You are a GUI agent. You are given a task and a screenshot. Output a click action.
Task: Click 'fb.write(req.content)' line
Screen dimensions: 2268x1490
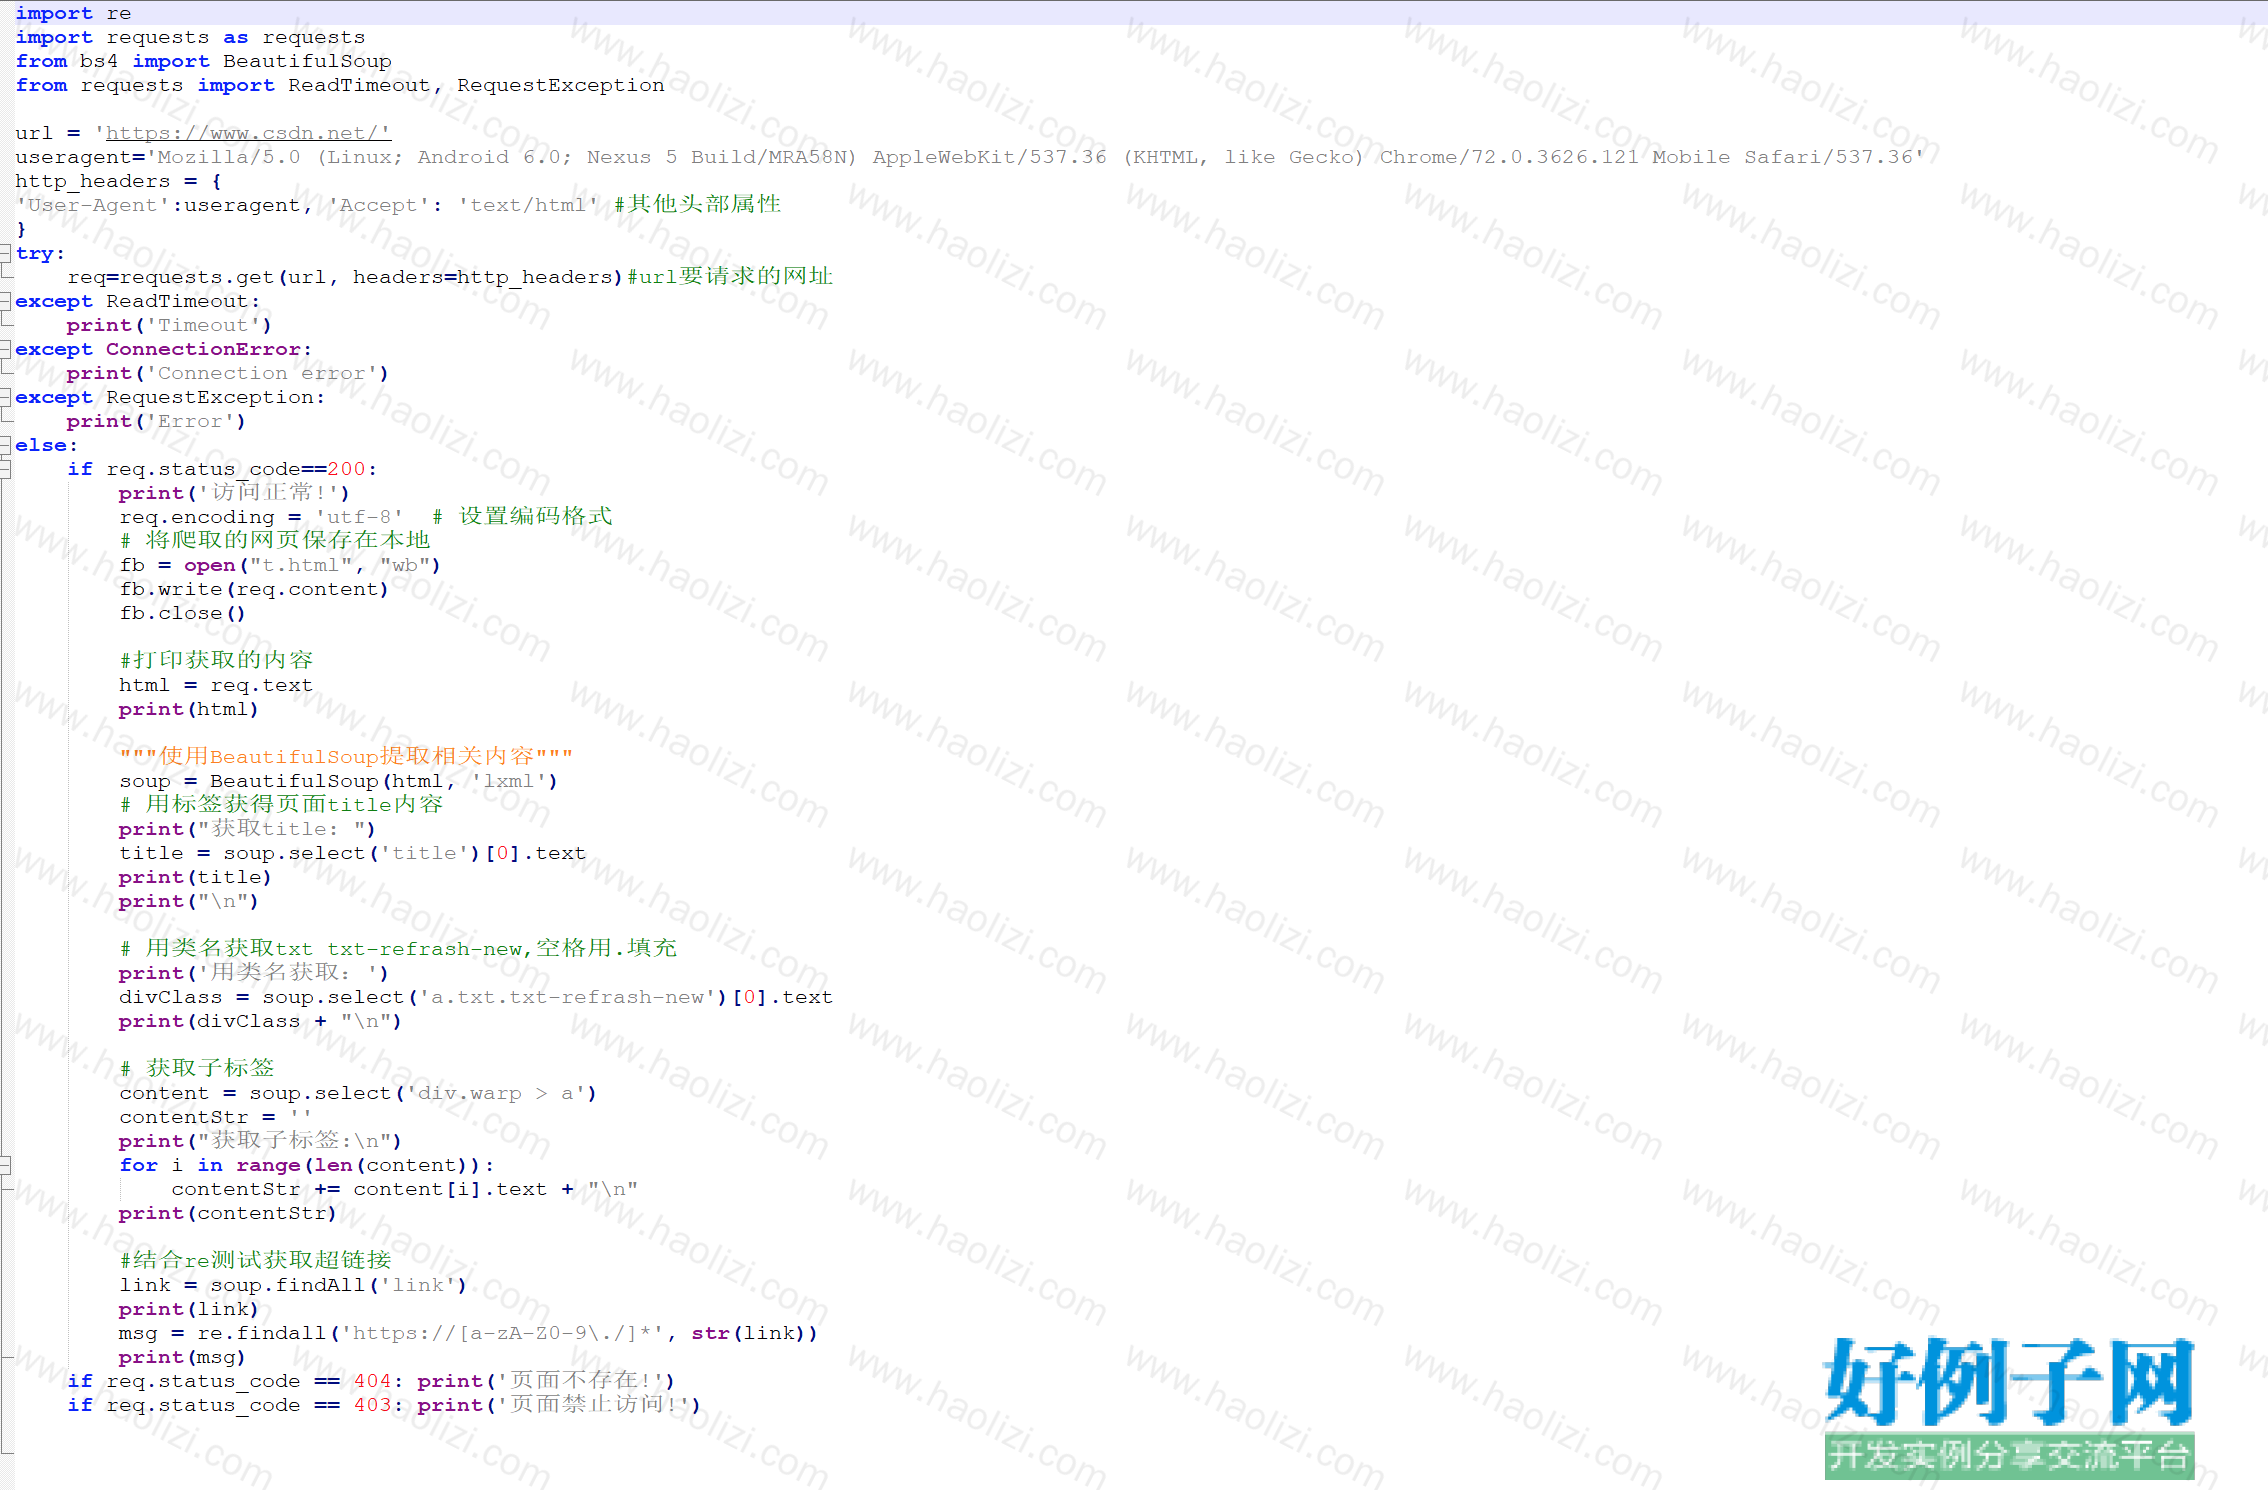pos(254,589)
